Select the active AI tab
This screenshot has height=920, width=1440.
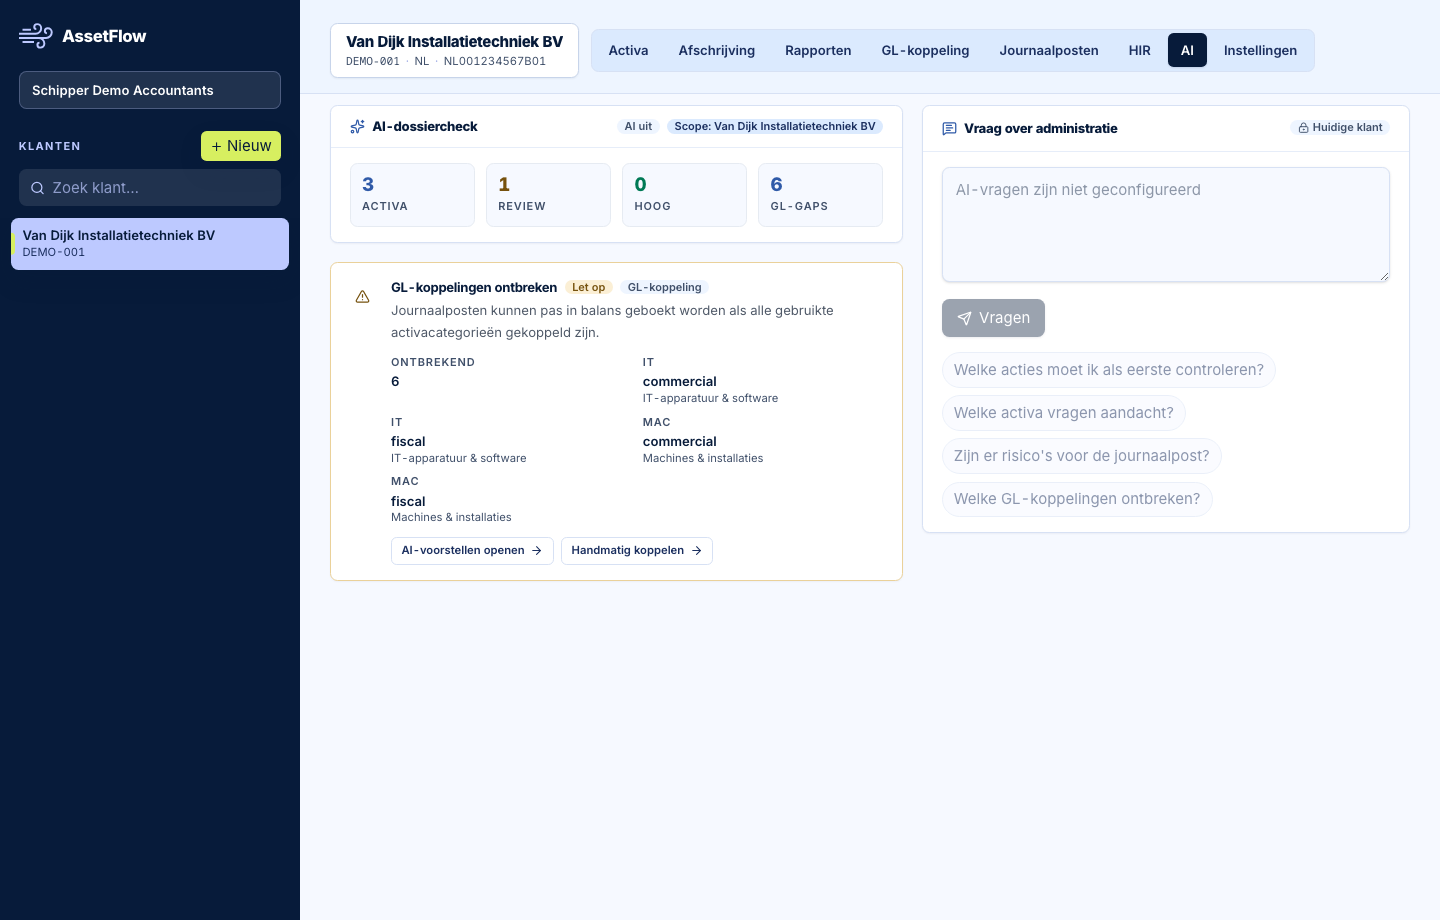1187,51
